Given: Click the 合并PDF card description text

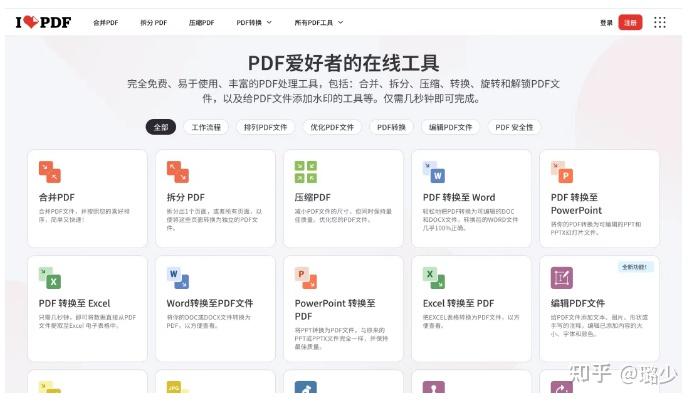Looking at the screenshot, I should 84,216.
